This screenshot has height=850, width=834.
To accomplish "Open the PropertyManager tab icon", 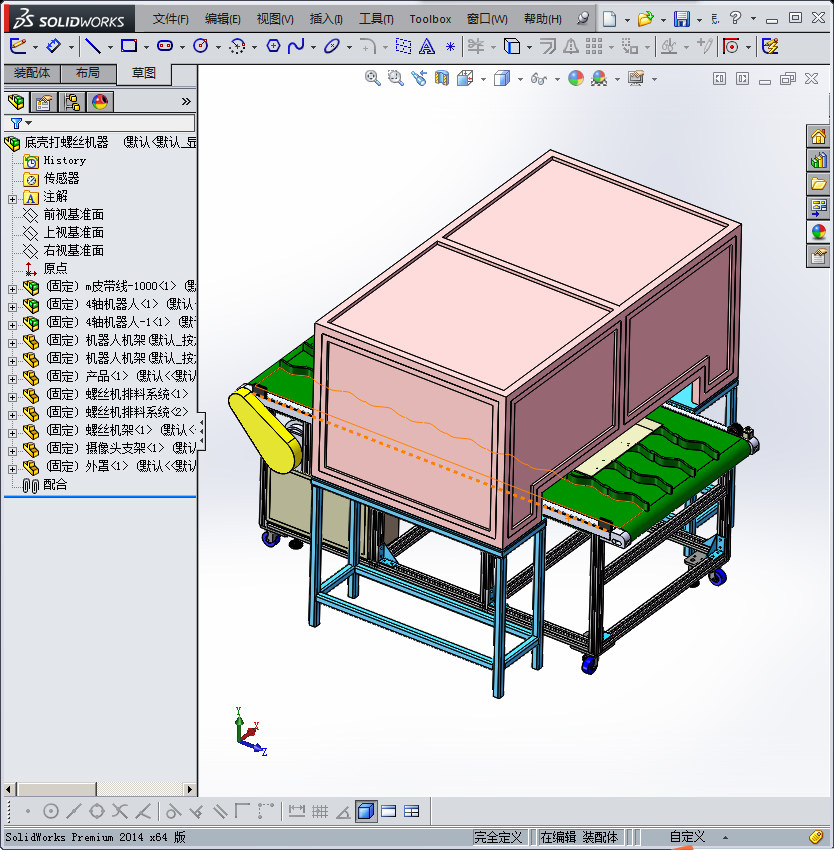I will [44, 102].
